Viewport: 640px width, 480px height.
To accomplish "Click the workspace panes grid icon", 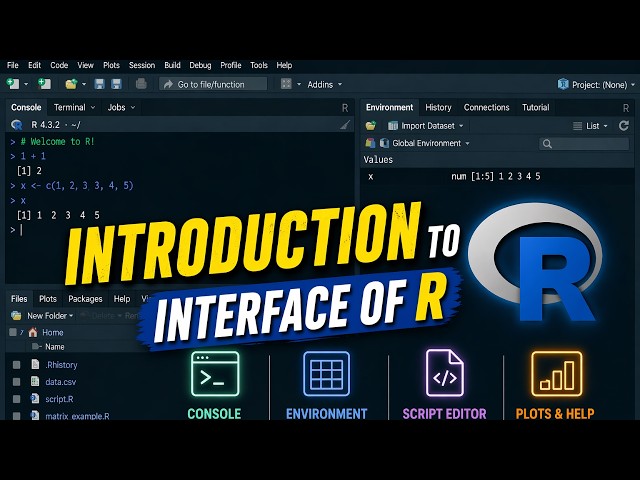I will coord(286,84).
